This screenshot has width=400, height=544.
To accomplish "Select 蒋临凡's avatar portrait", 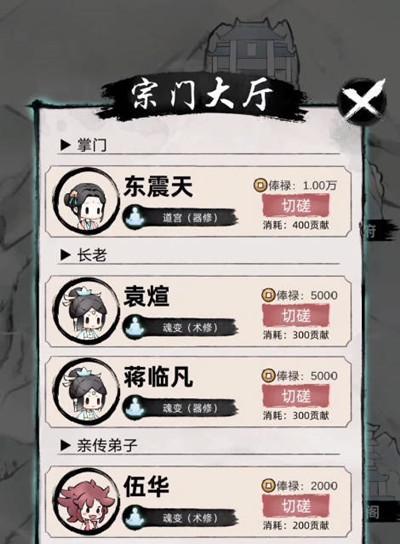I will pyautogui.click(x=87, y=393).
